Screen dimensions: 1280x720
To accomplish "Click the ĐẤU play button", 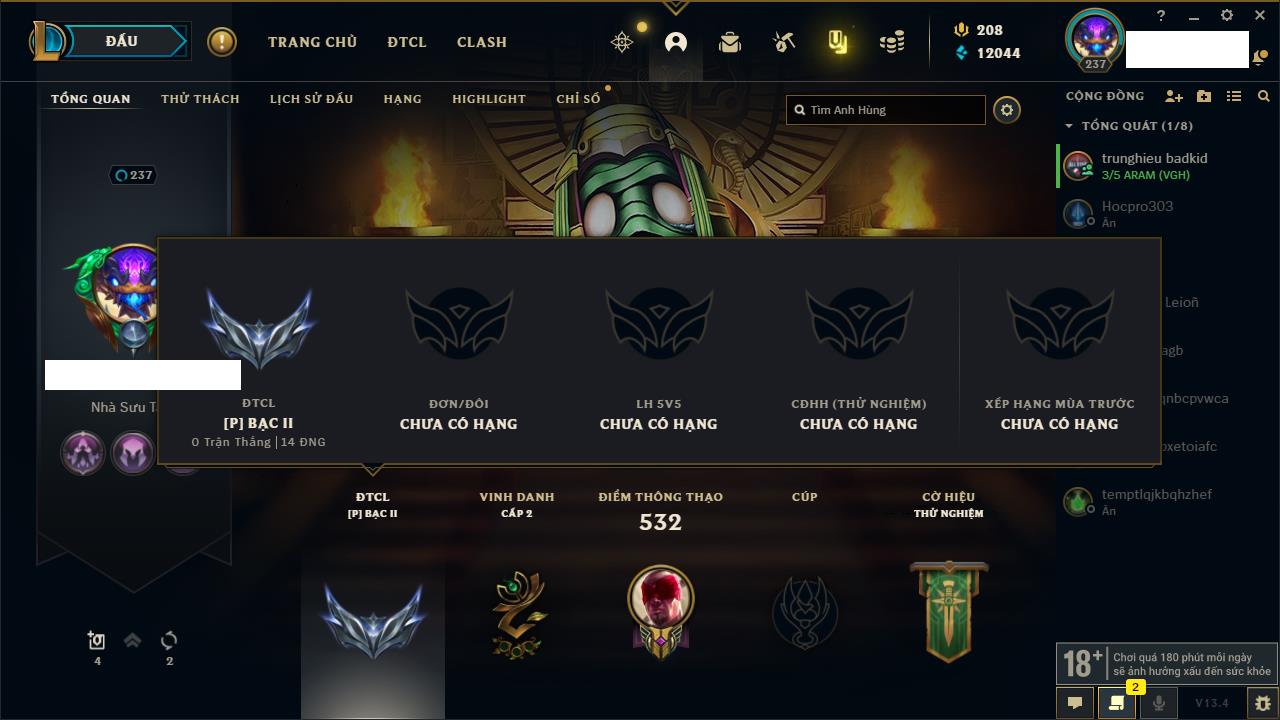I will [122, 41].
